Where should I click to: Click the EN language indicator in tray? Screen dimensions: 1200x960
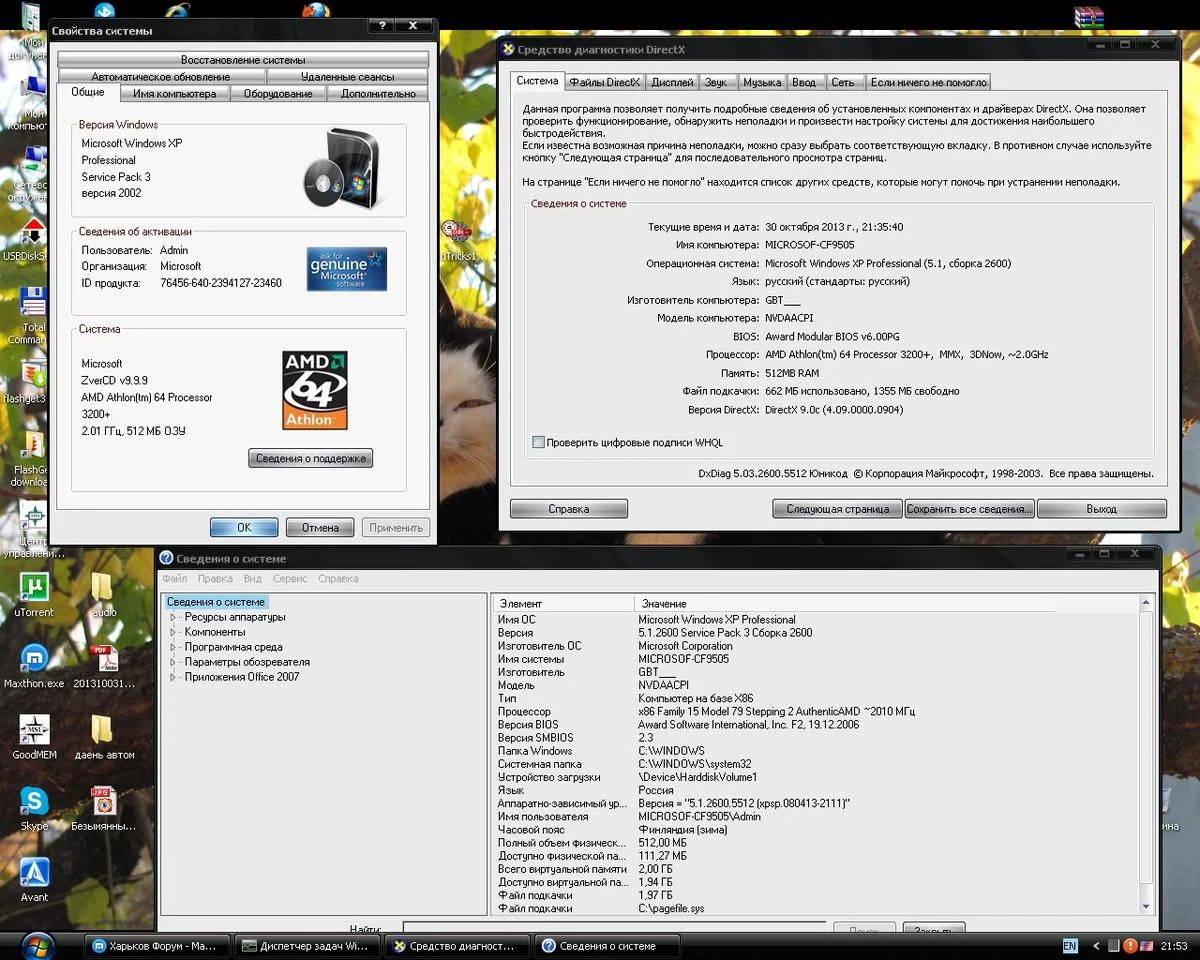[1070, 945]
